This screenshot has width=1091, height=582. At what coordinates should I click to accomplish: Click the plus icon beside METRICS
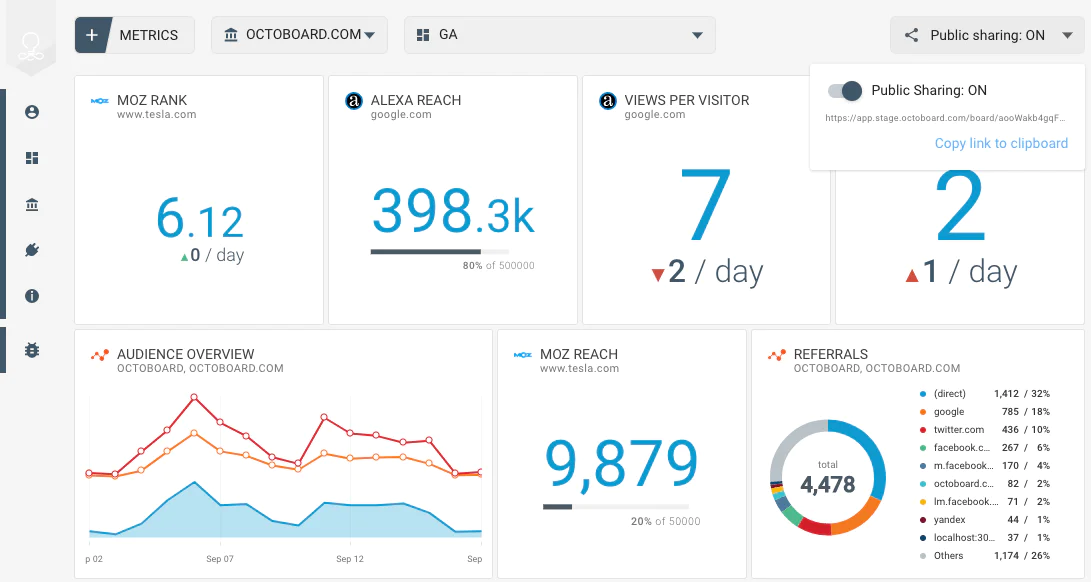pos(92,35)
